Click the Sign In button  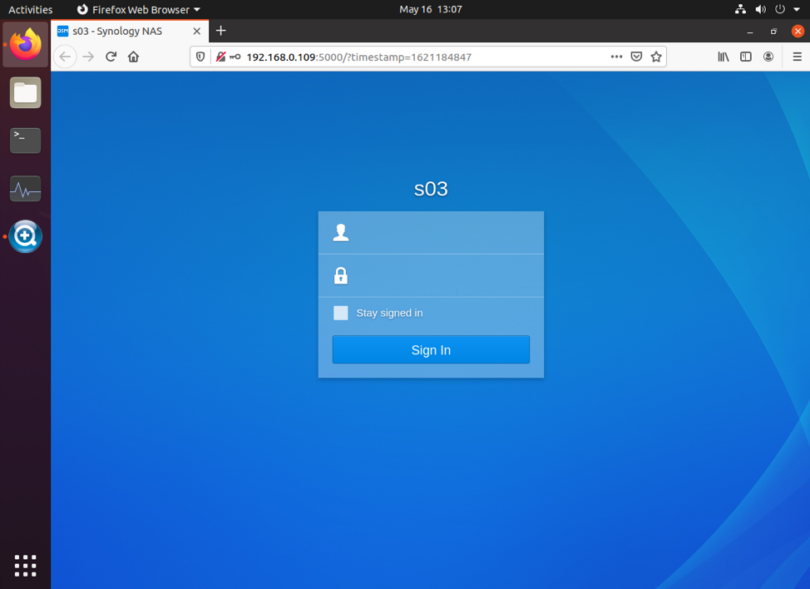point(430,349)
